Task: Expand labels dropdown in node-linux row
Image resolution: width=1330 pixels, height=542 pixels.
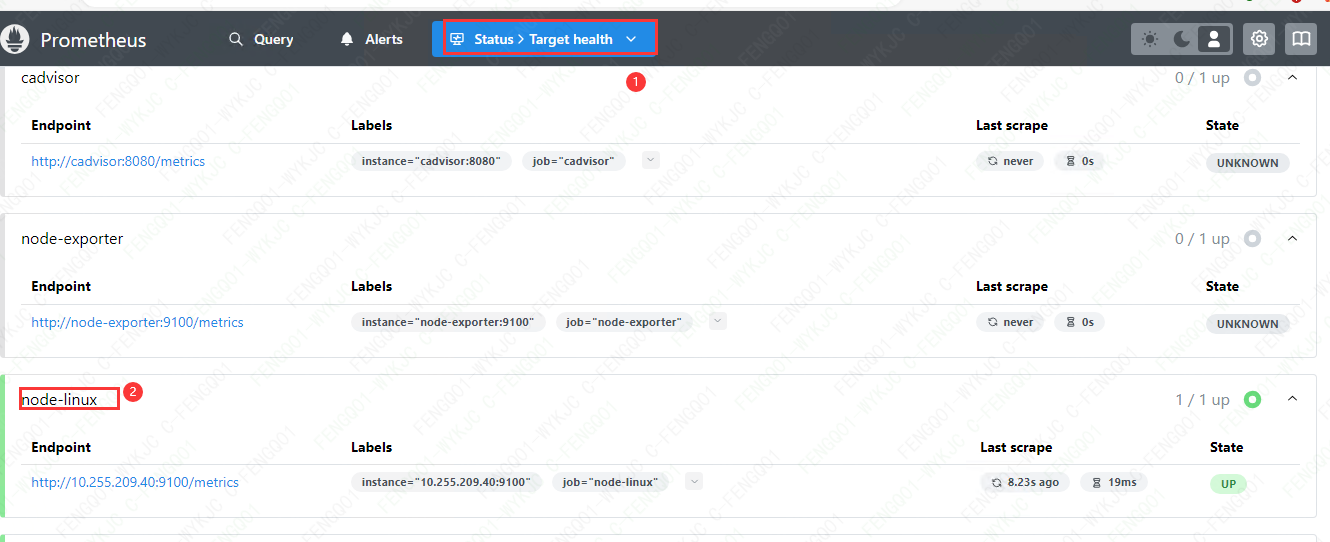Action: [694, 481]
